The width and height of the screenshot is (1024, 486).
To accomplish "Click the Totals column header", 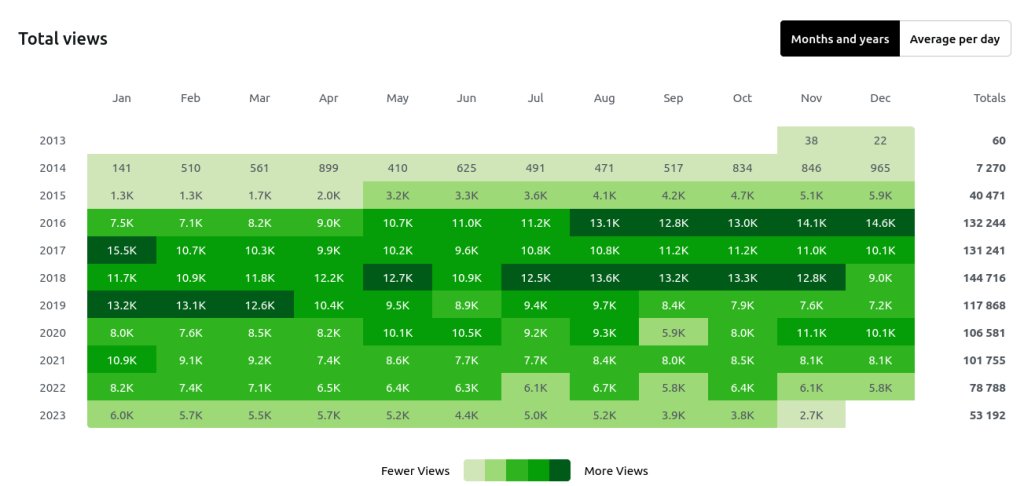I will (989, 98).
